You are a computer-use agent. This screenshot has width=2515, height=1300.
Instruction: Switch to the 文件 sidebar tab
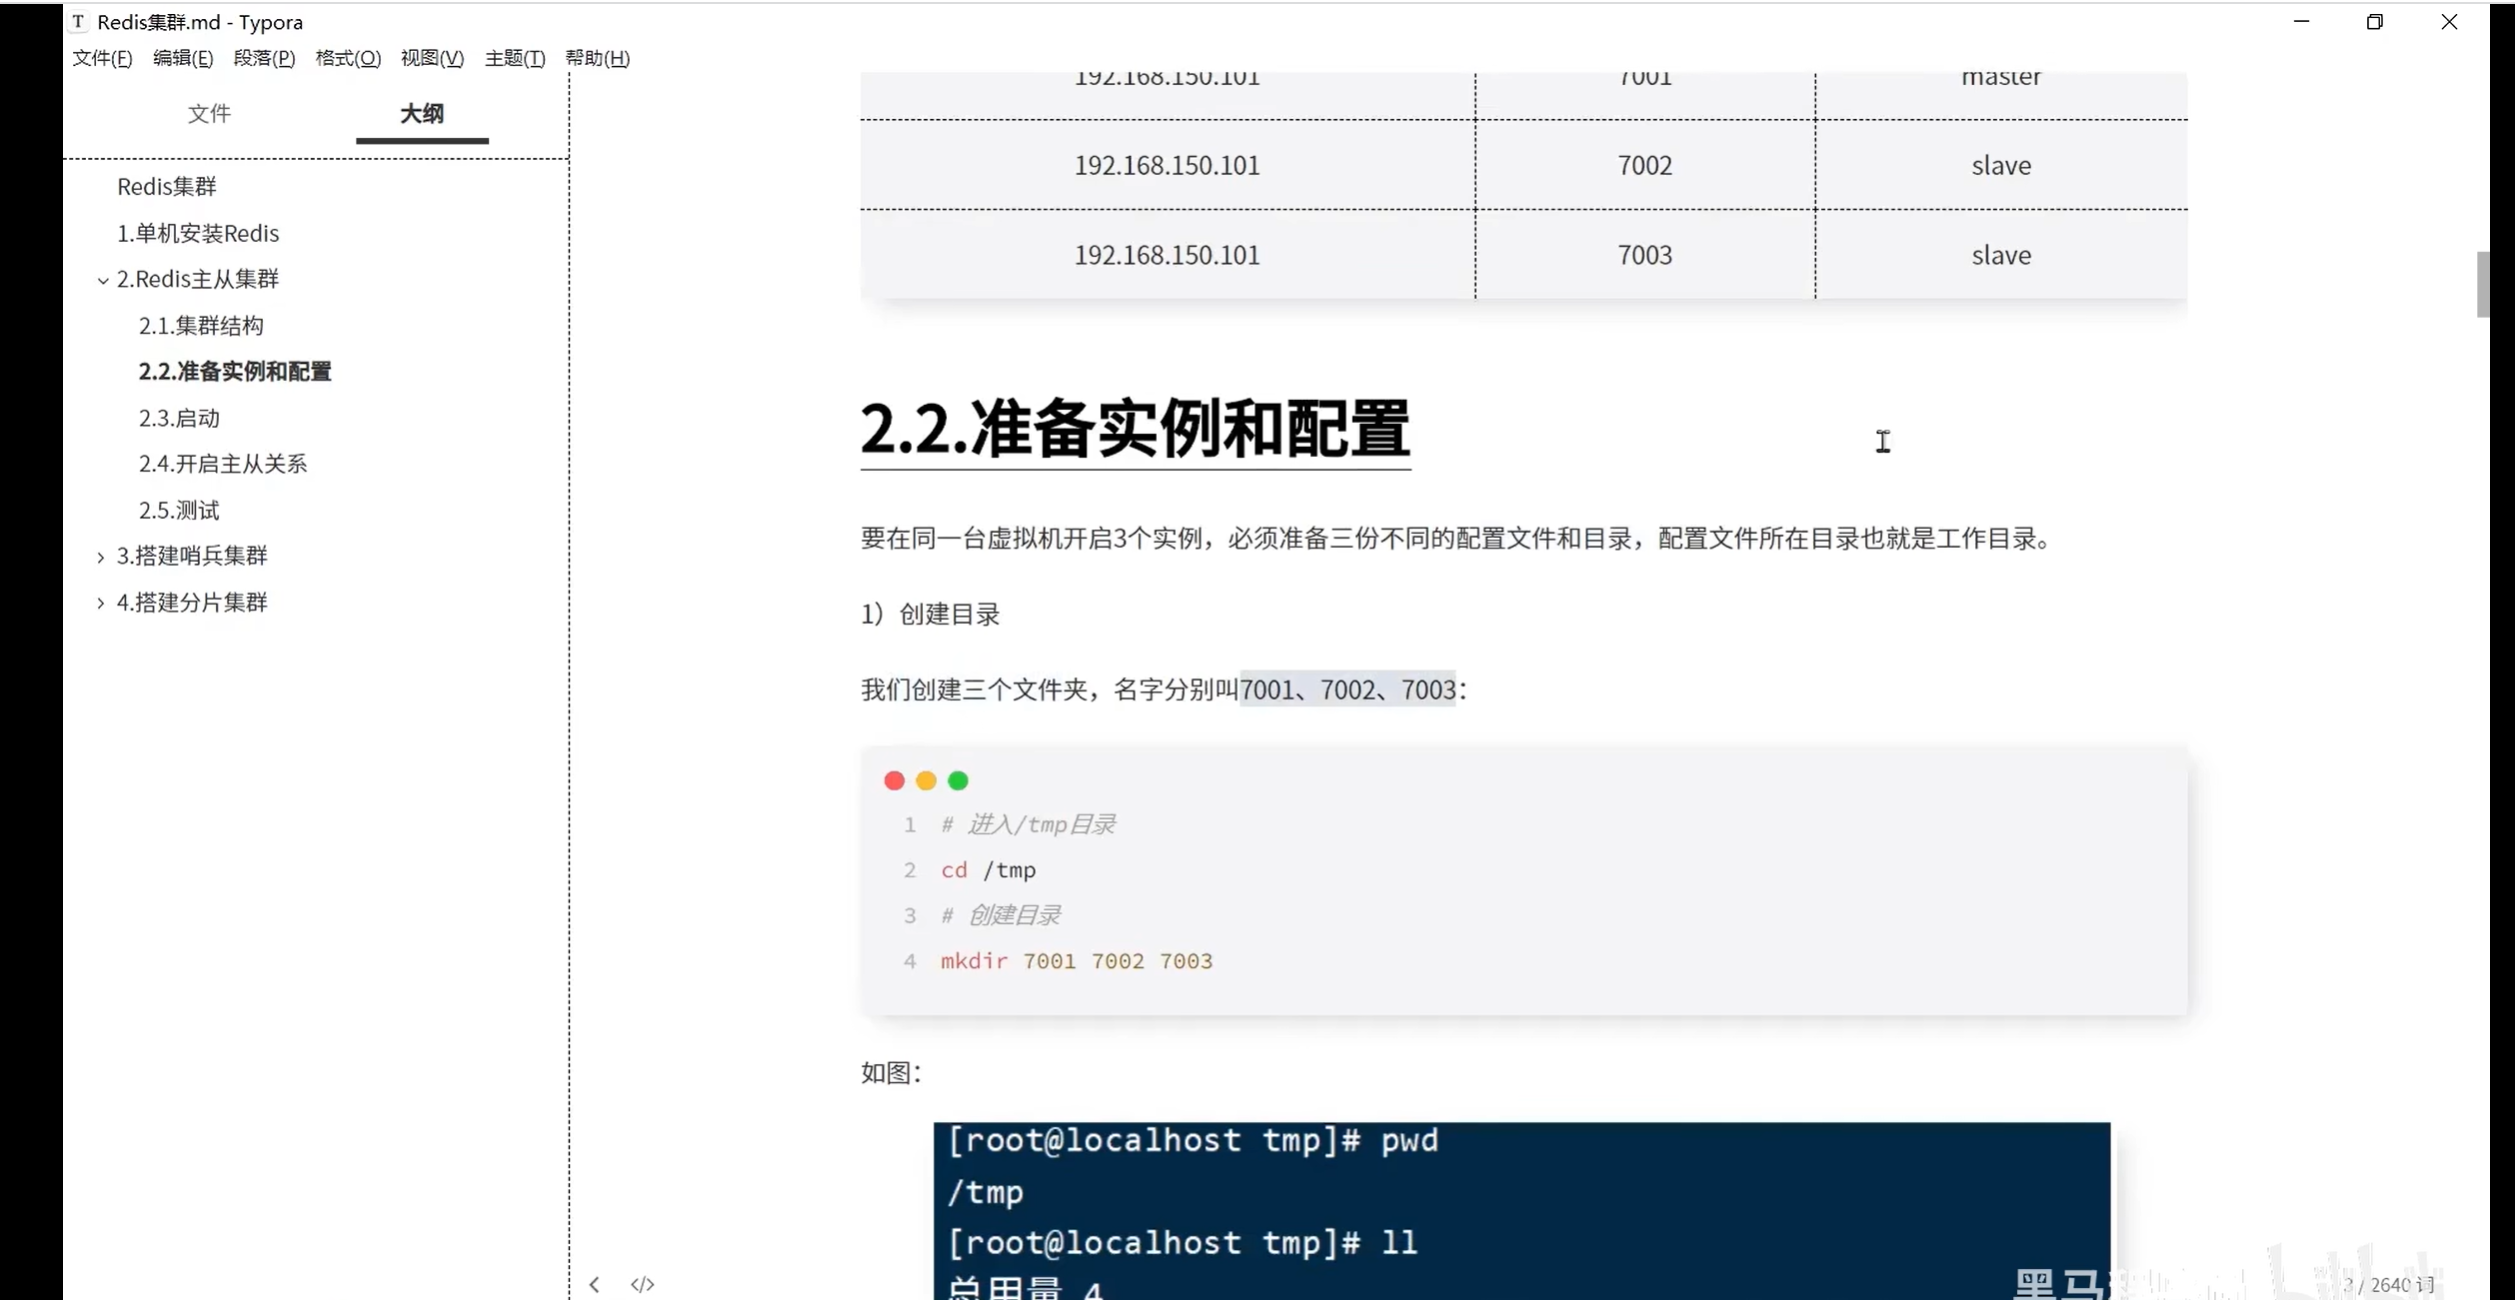click(209, 113)
